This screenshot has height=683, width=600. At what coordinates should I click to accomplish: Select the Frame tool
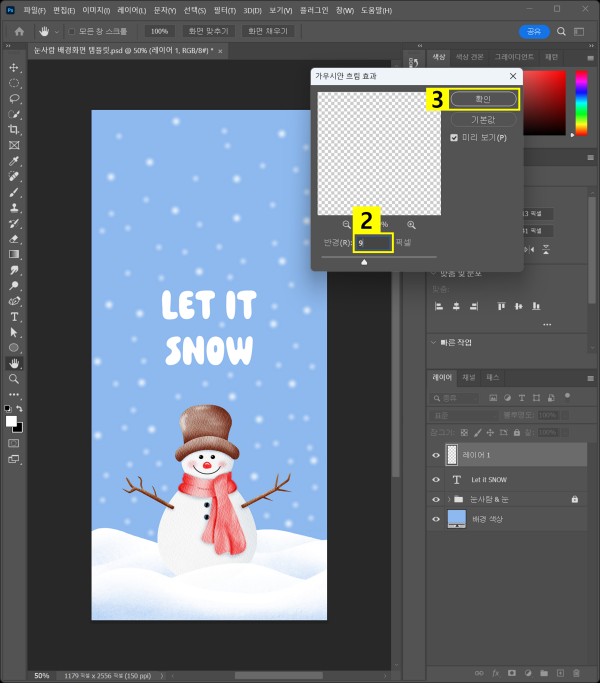tap(14, 145)
